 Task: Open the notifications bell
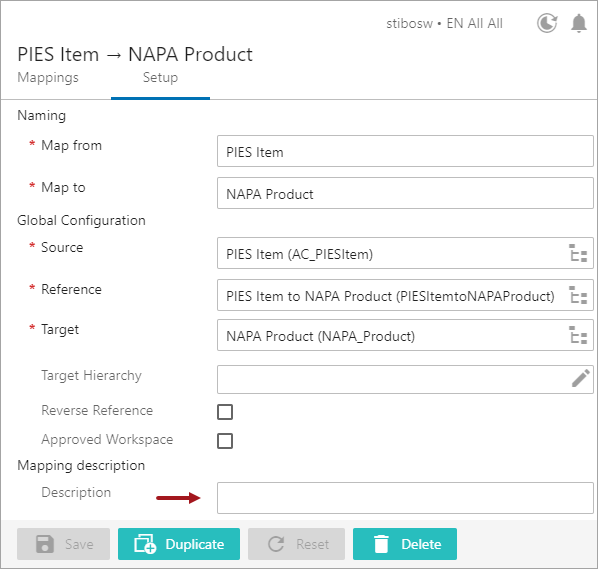point(579,23)
